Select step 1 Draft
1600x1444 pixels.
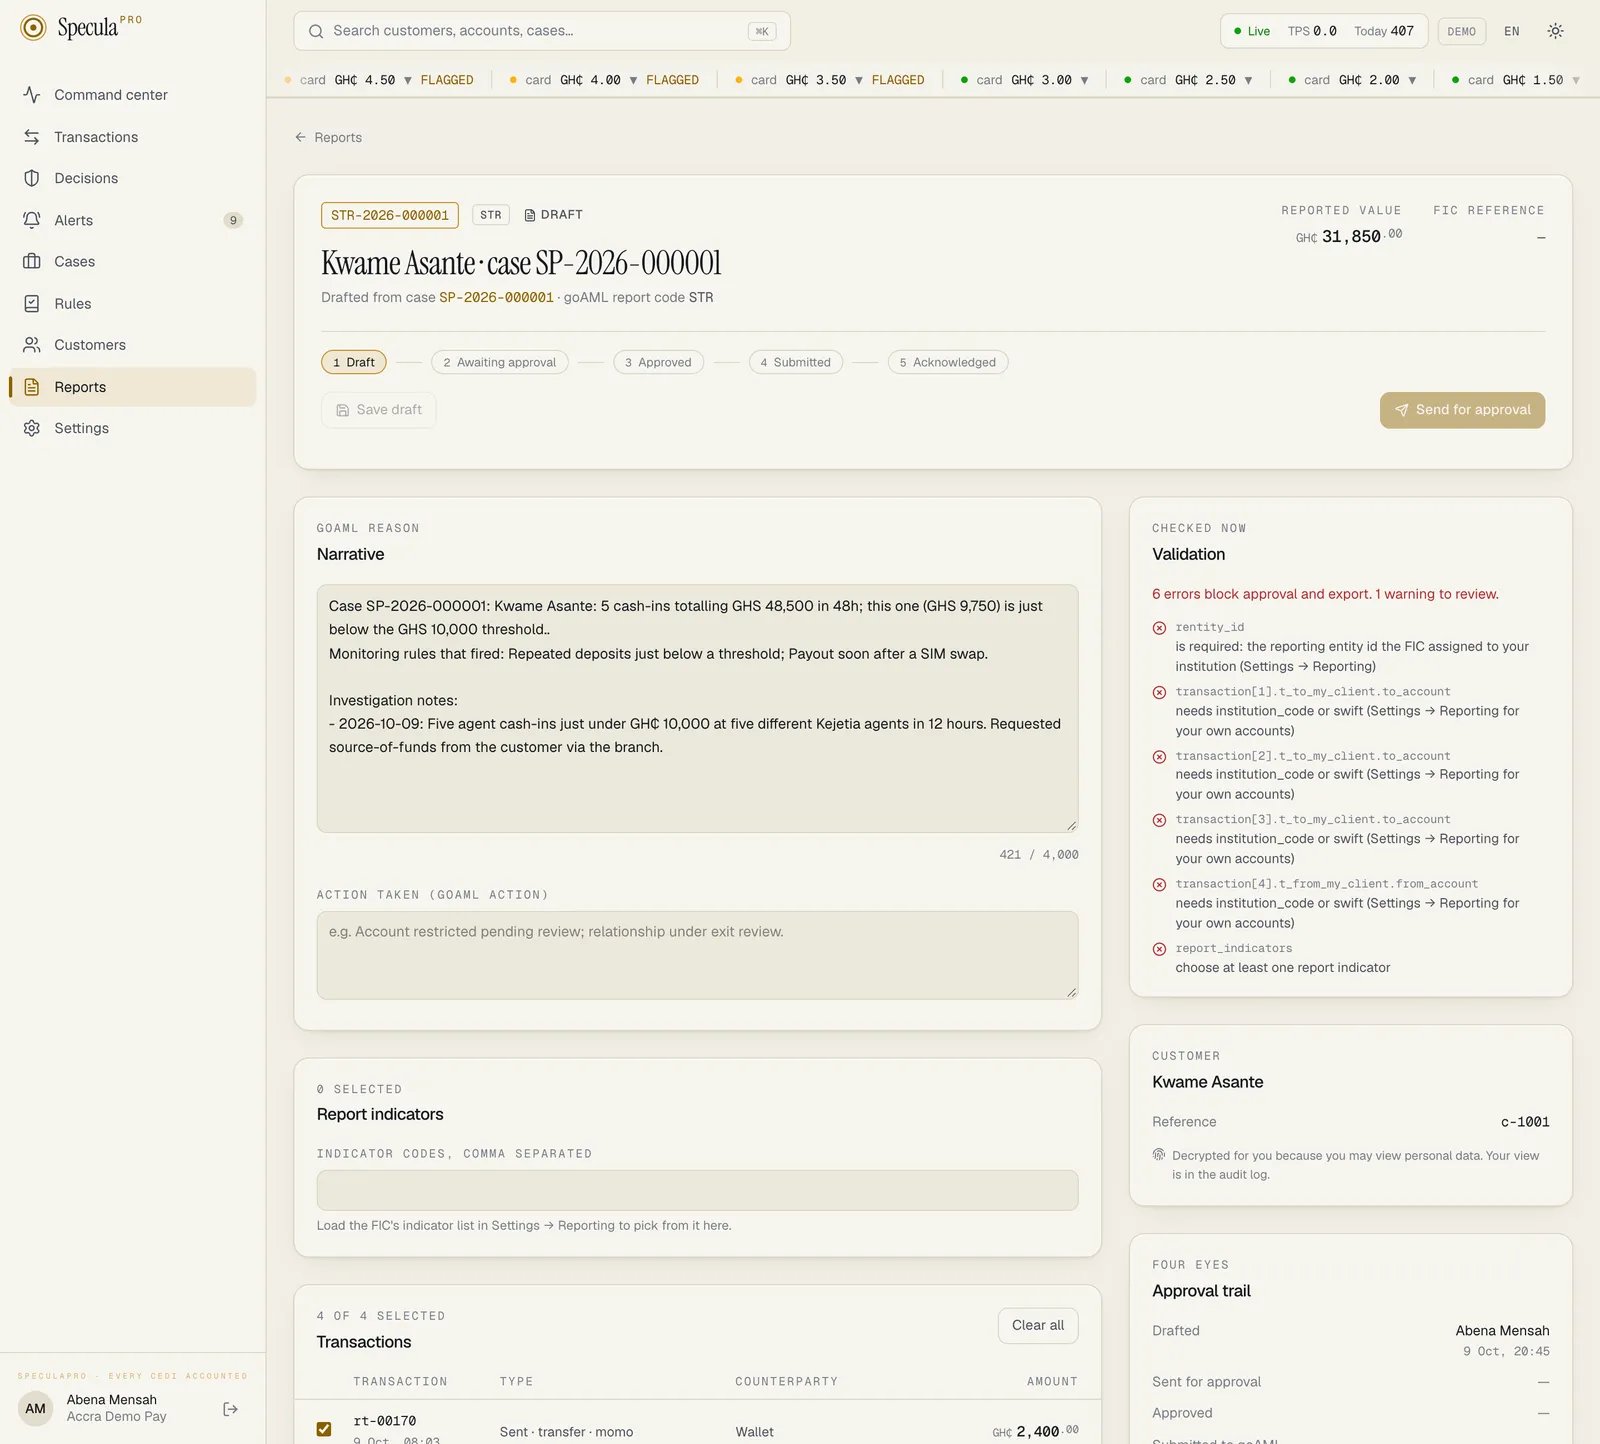pos(354,362)
